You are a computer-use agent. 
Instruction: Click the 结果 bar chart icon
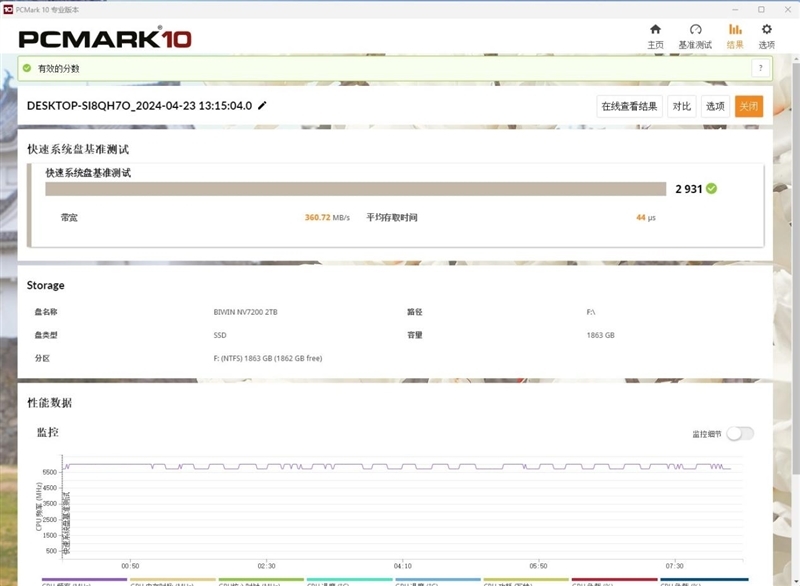tap(734, 30)
